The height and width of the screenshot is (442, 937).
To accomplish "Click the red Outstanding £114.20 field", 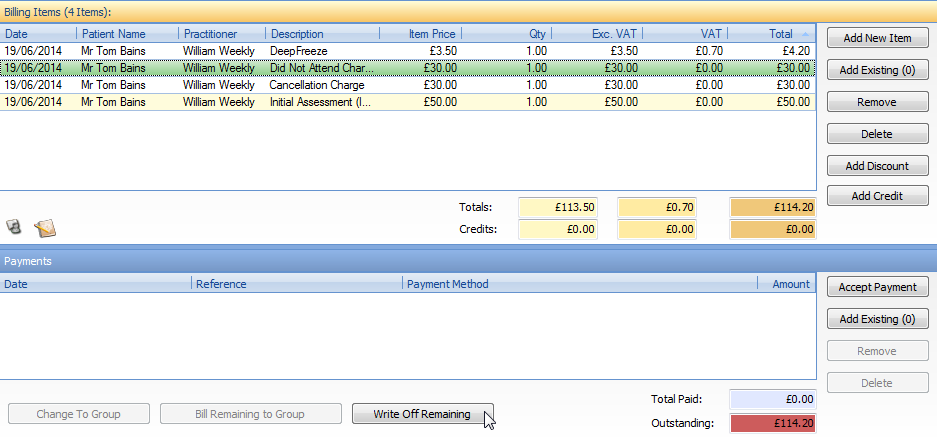I will click(773, 423).
